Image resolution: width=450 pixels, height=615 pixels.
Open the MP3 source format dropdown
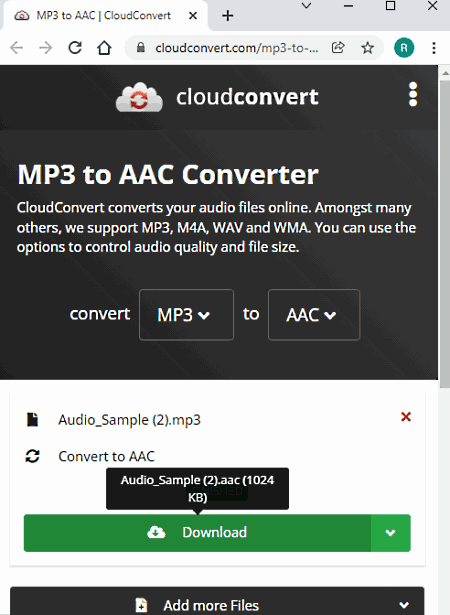186,315
